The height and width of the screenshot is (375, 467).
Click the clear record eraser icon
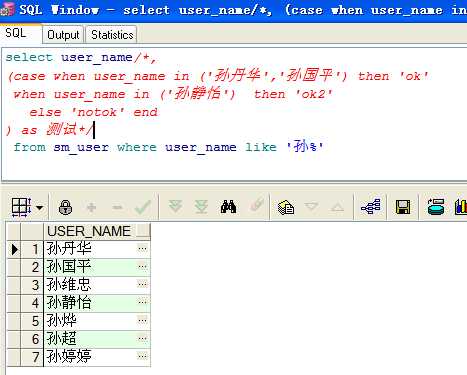(x=257, y=204)
